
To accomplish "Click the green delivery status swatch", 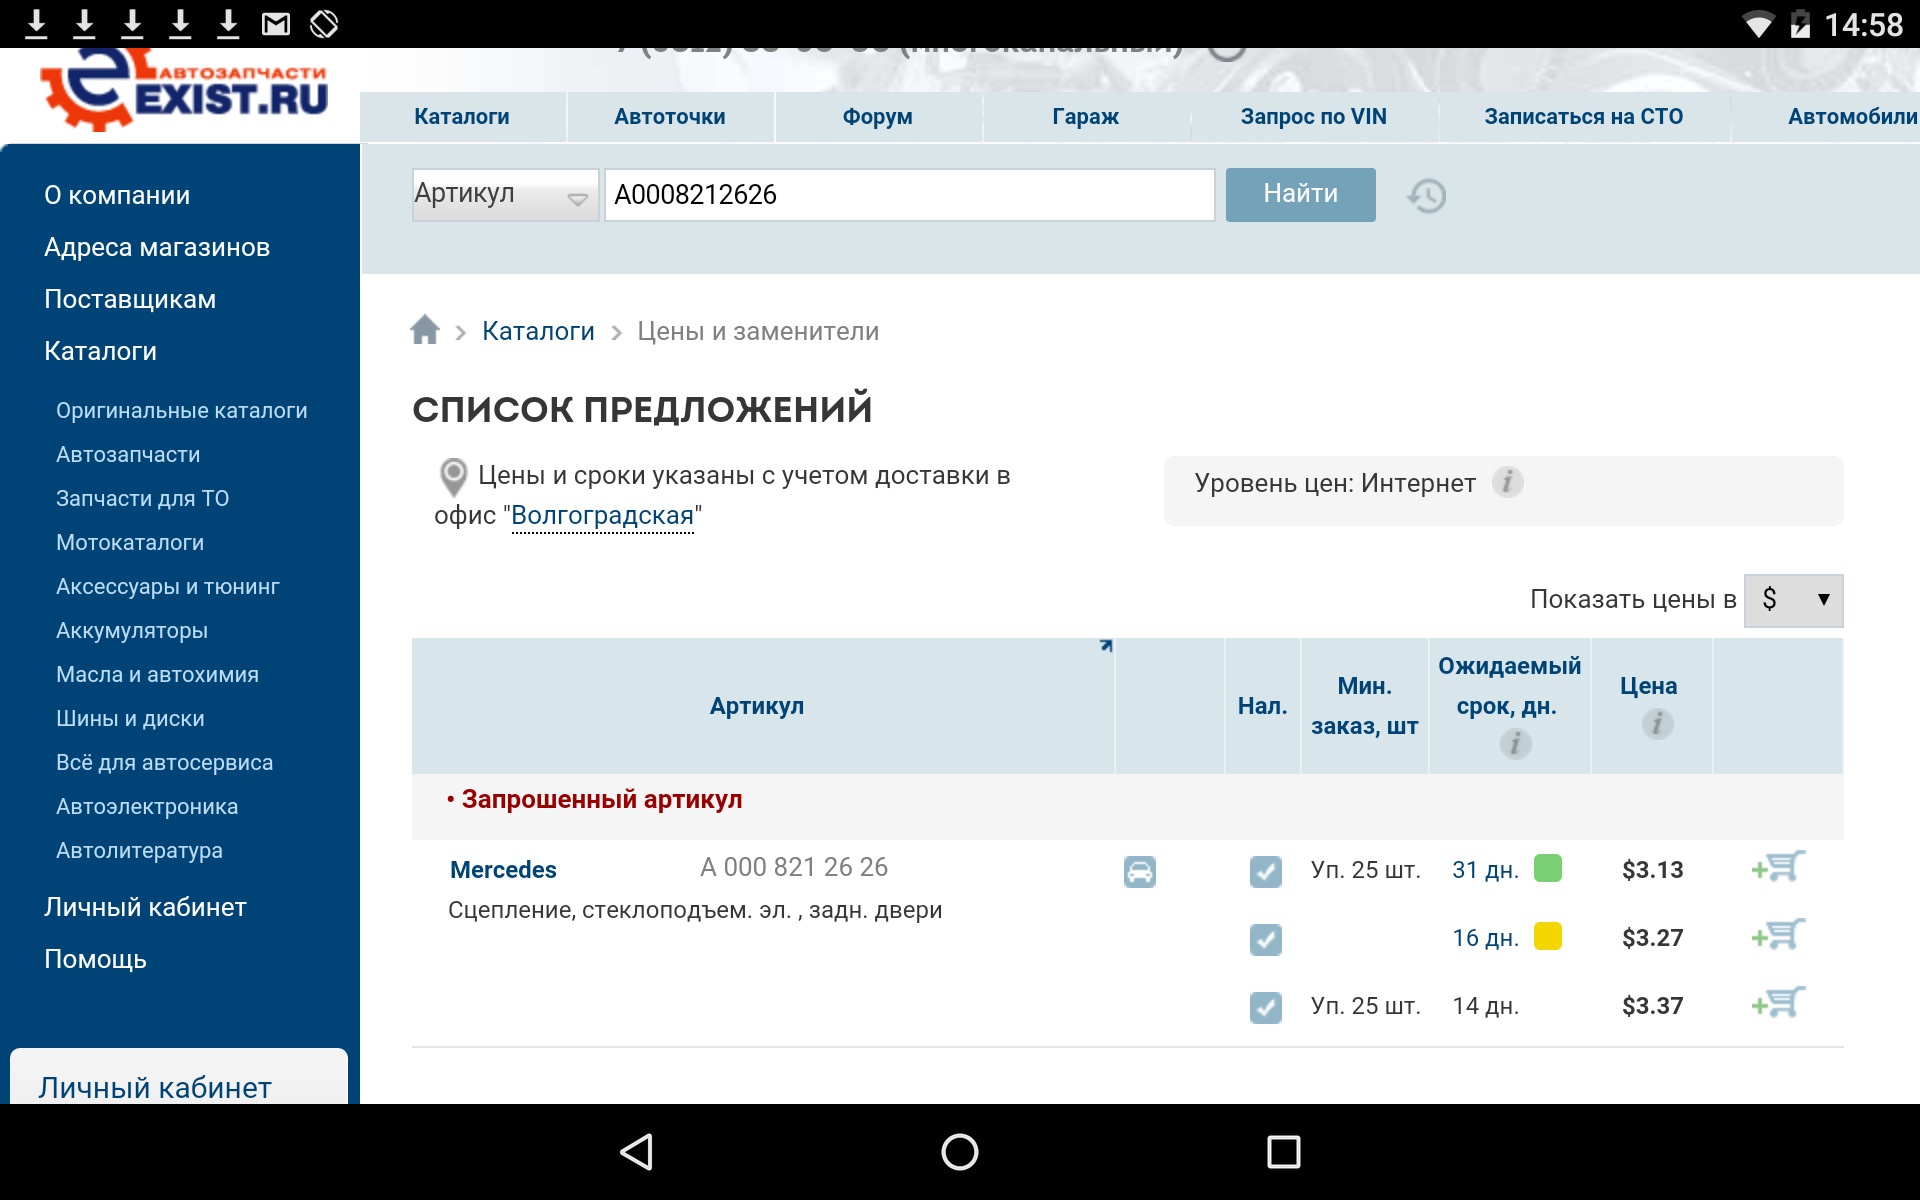I will (1547, 868).
